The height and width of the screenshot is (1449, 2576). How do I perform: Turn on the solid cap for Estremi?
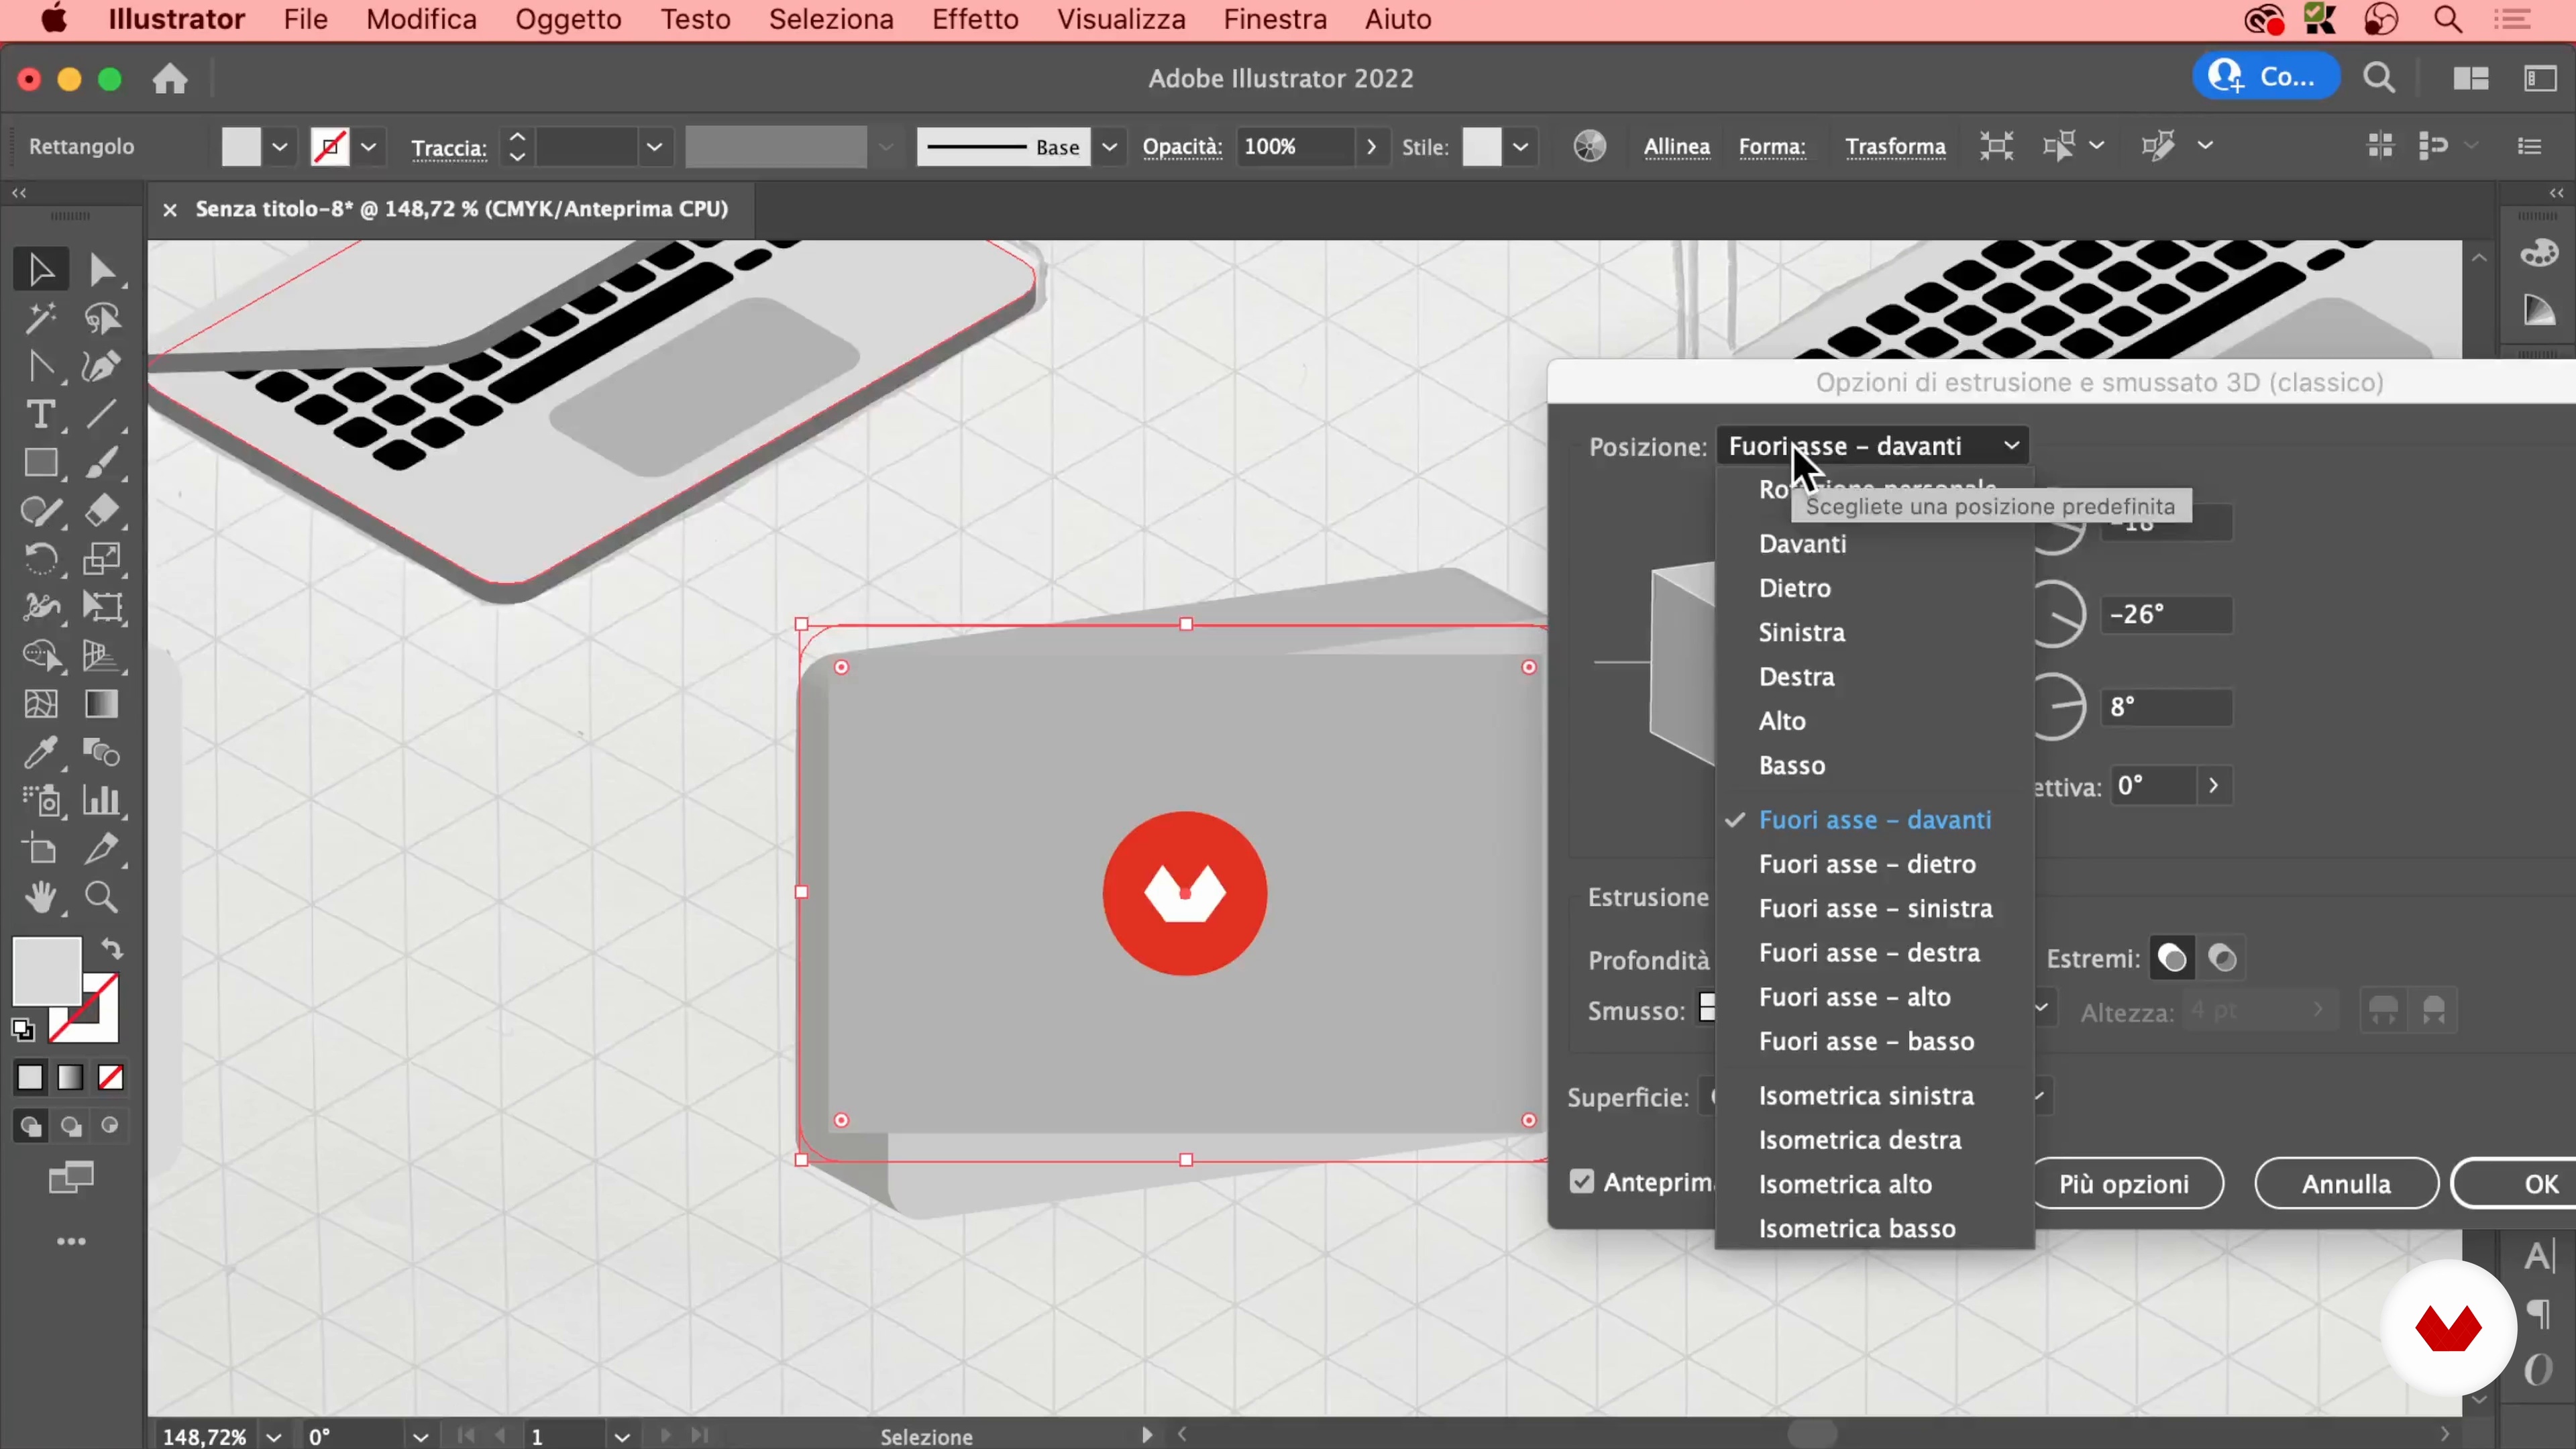[2172, 958]
